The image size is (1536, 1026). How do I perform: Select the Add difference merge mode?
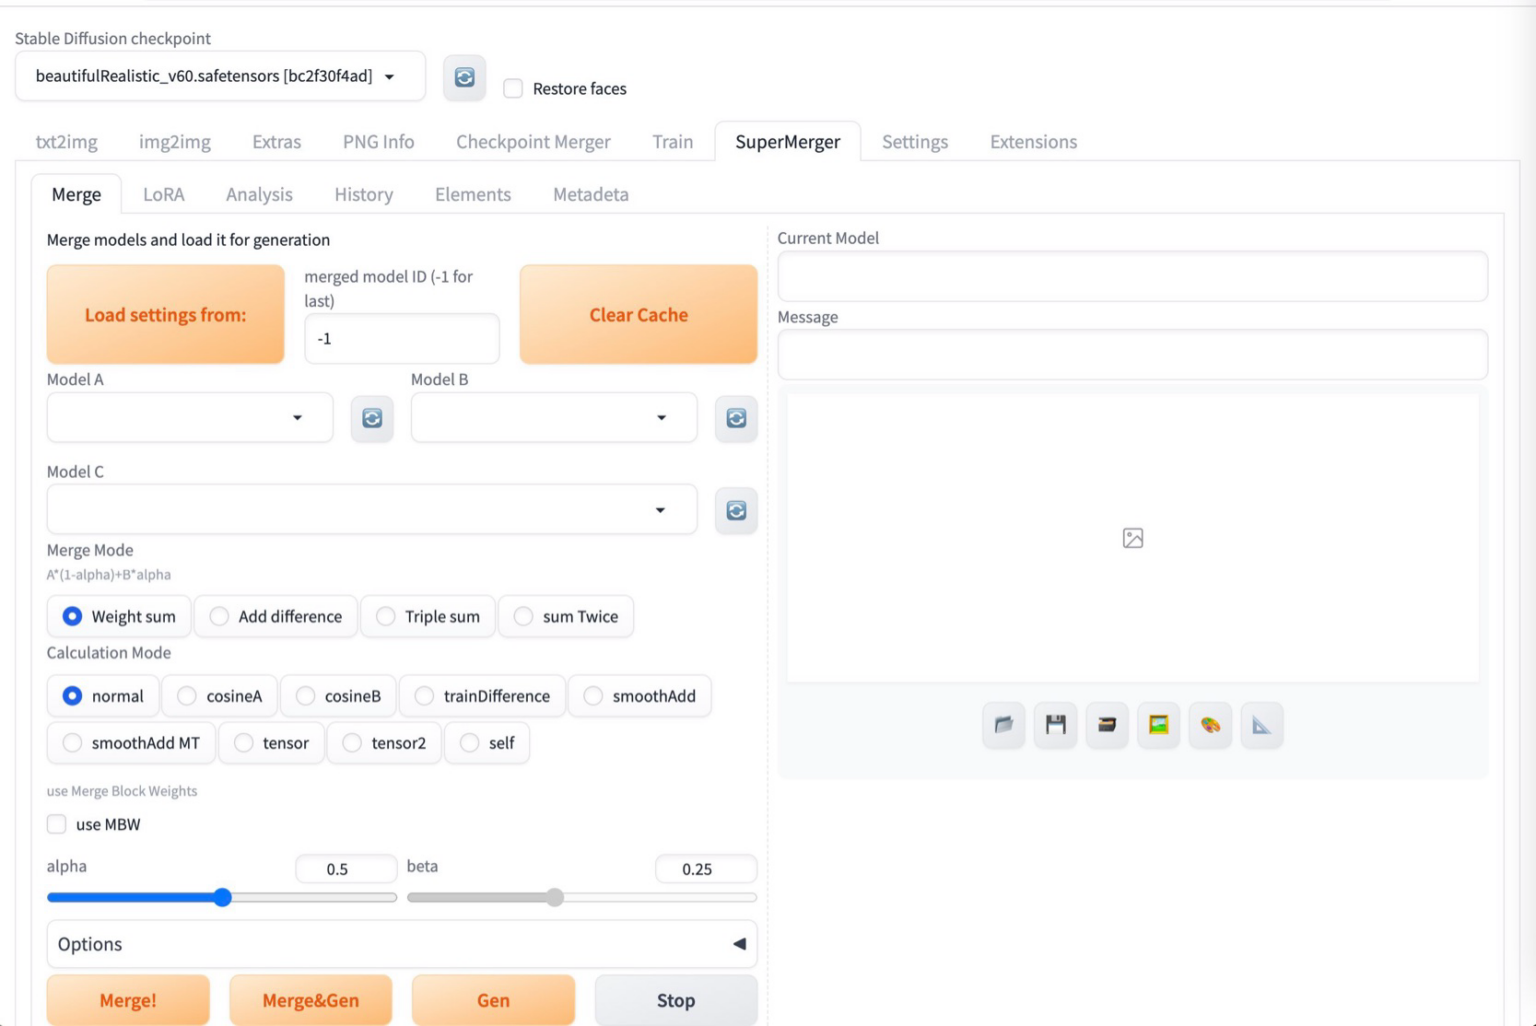point(219,616)
